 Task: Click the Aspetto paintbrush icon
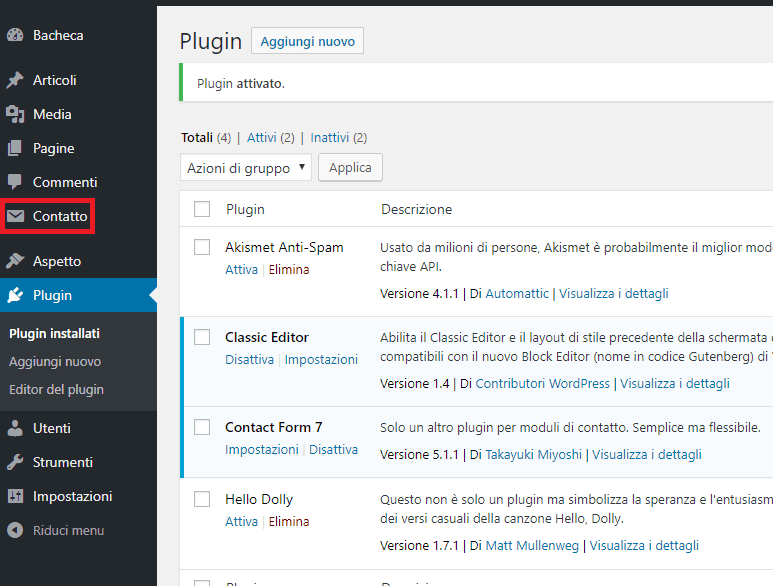point(15,261)
